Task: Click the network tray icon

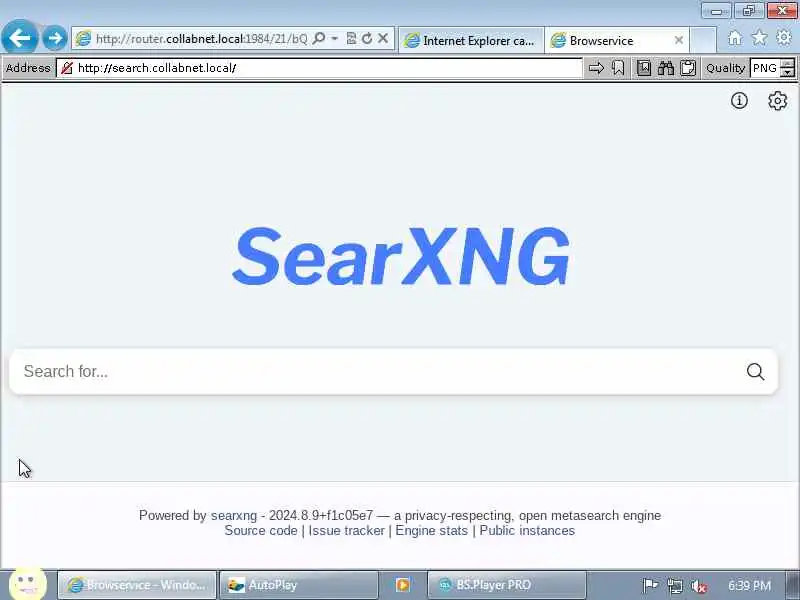Action: point(674,586)
